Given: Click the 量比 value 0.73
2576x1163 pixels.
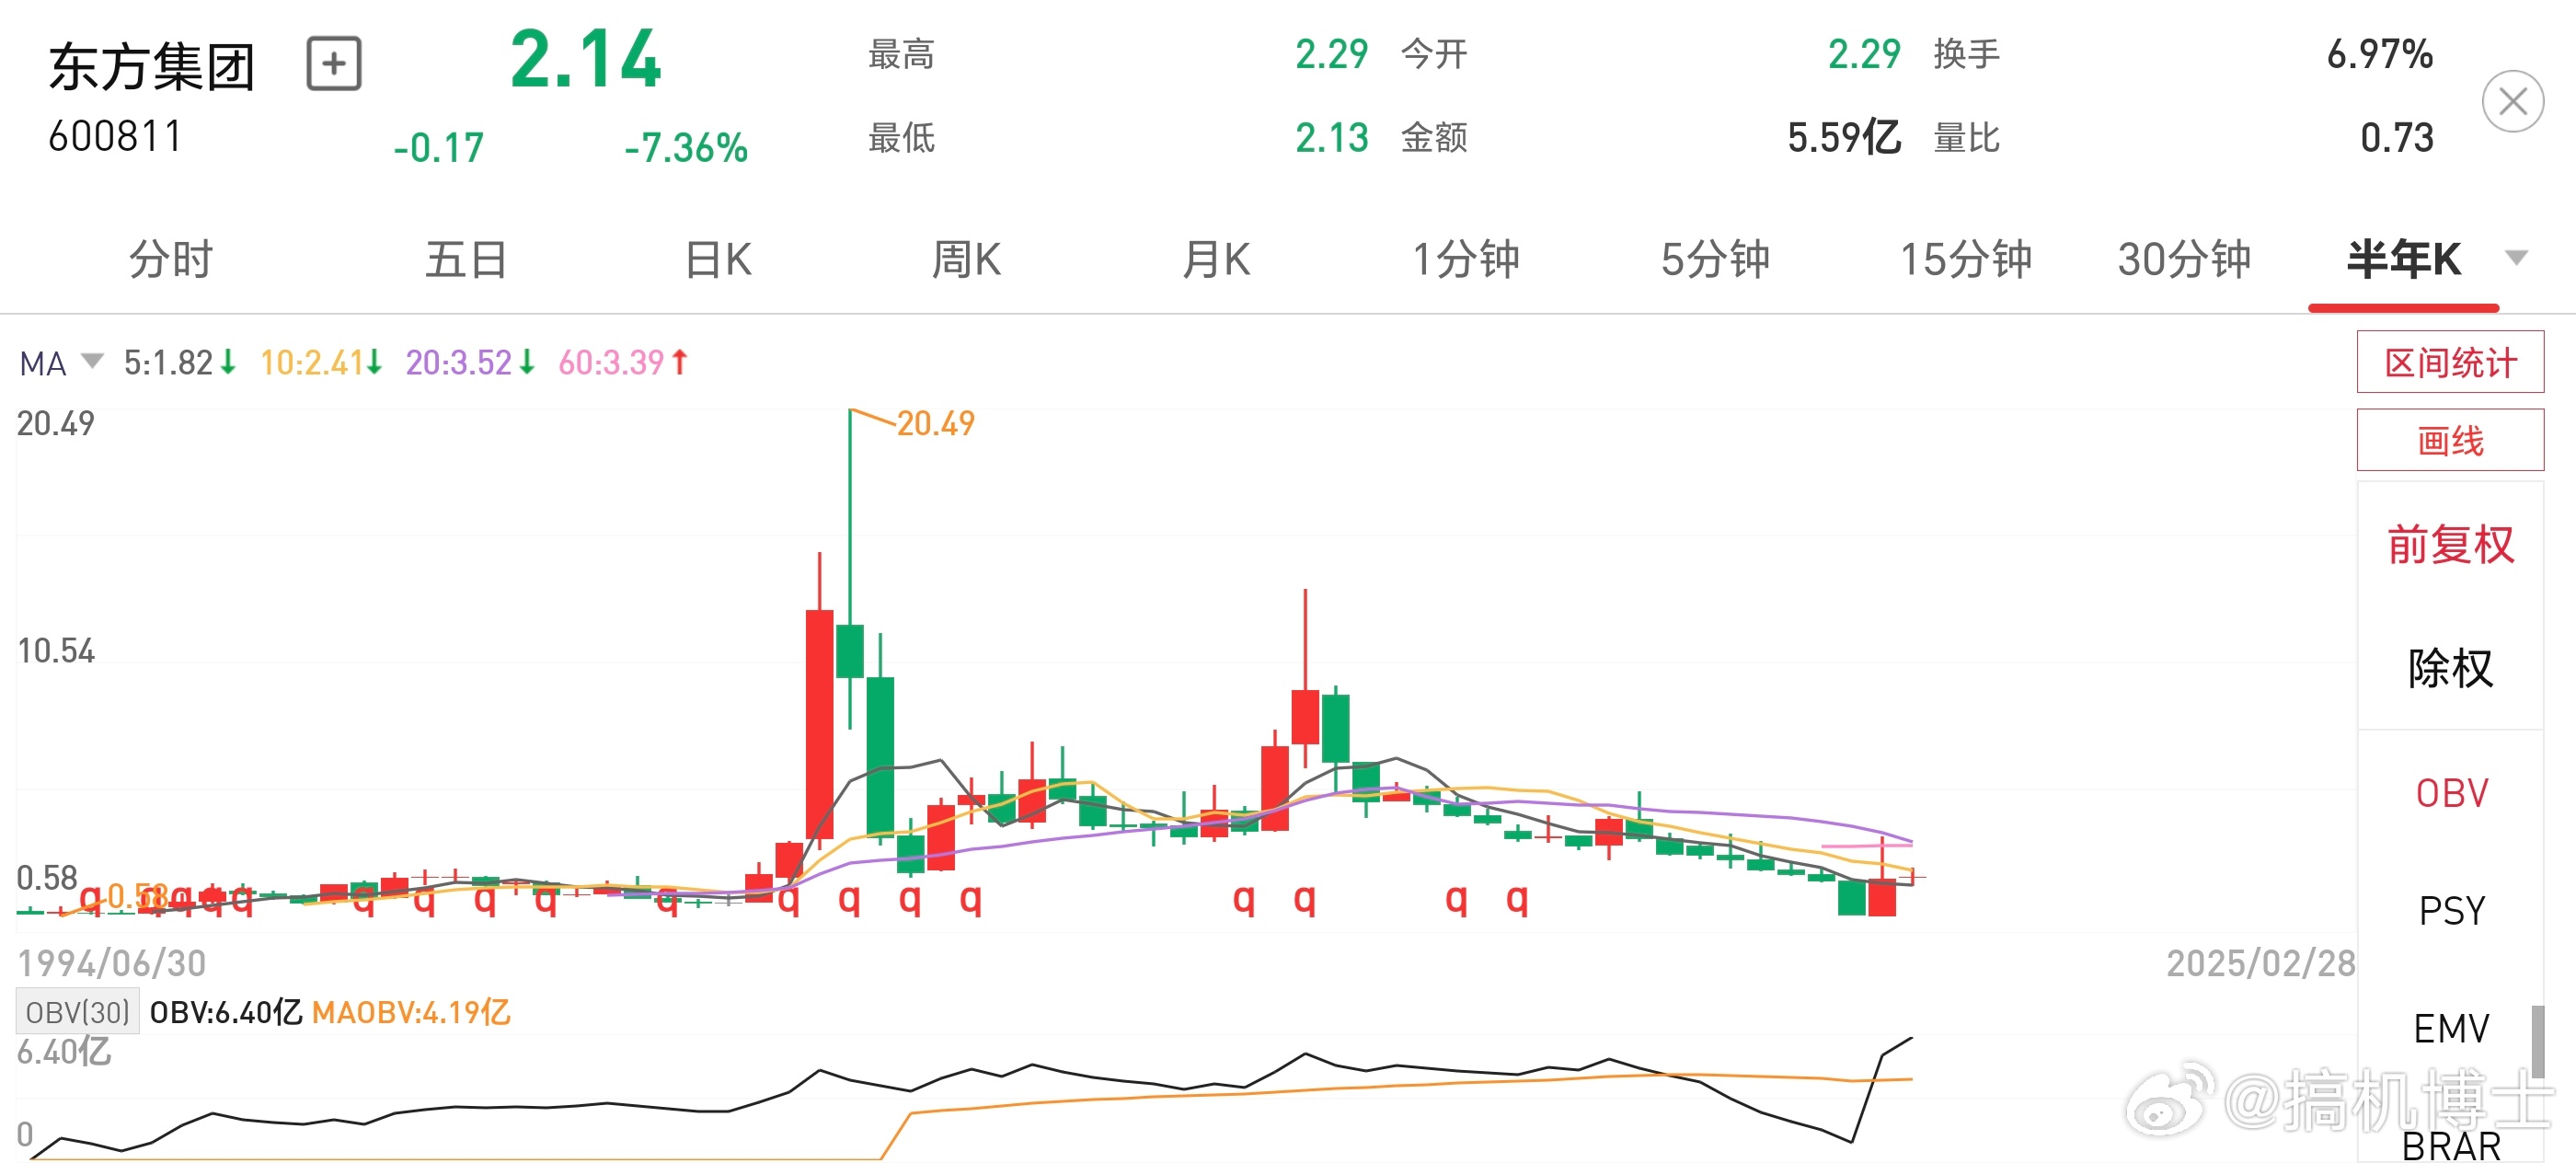Looking at the screenshot, I should (2397, 137).
